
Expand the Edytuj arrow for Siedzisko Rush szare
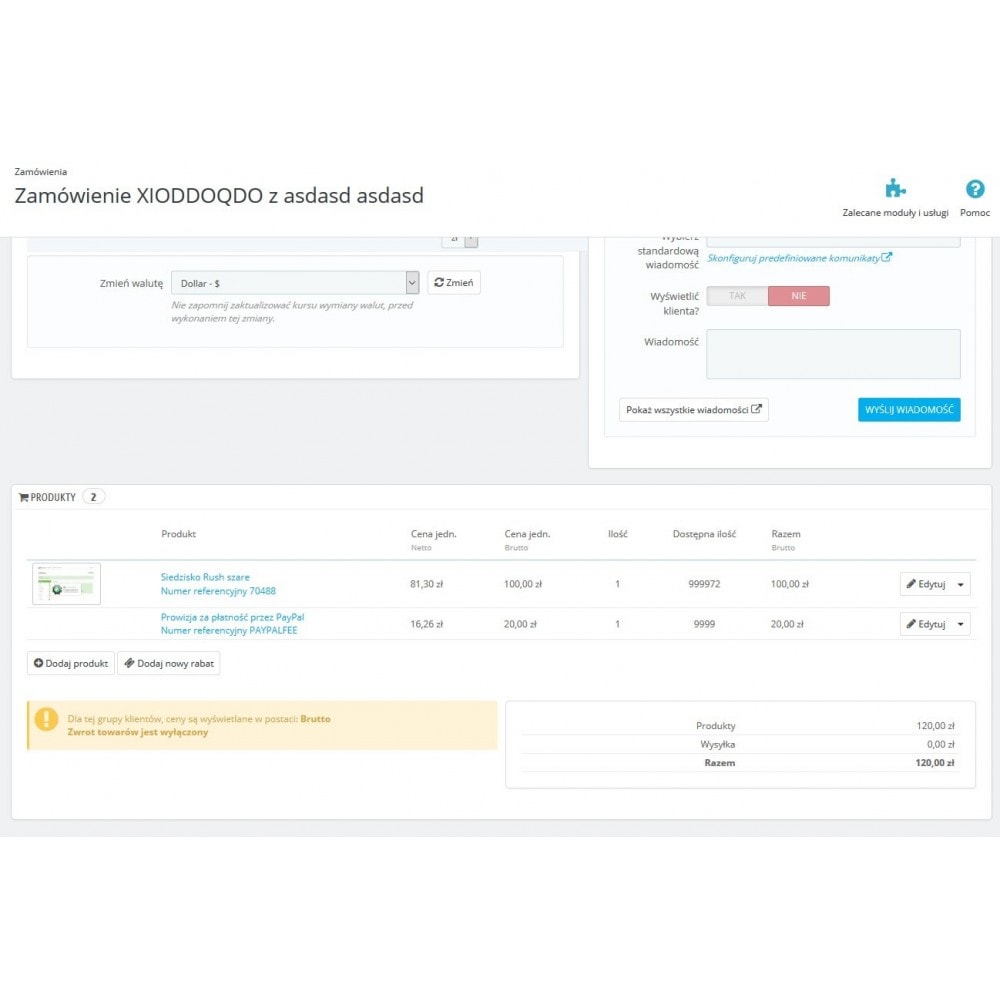point(960,584)
